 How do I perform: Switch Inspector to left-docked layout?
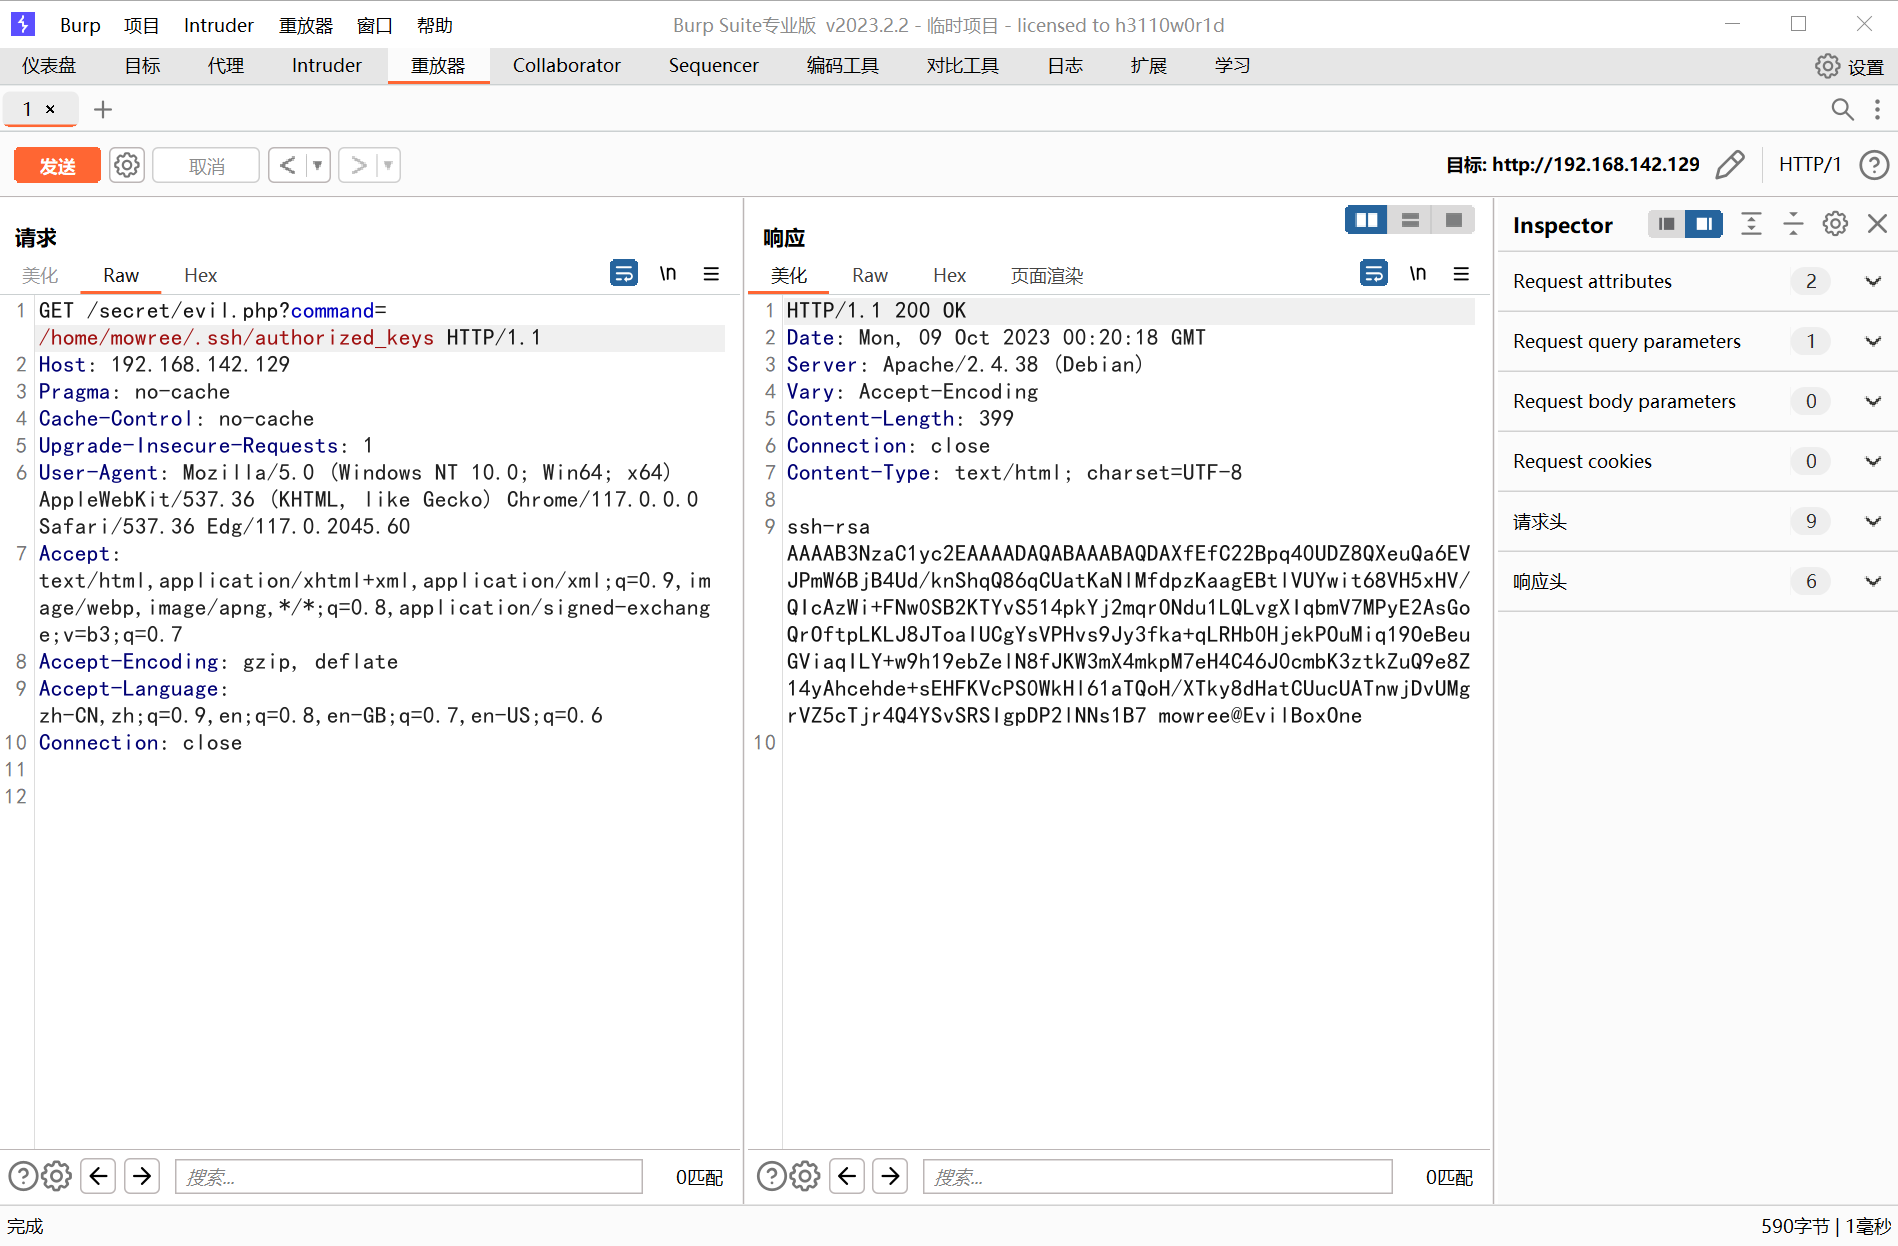tap(1666, 224)
